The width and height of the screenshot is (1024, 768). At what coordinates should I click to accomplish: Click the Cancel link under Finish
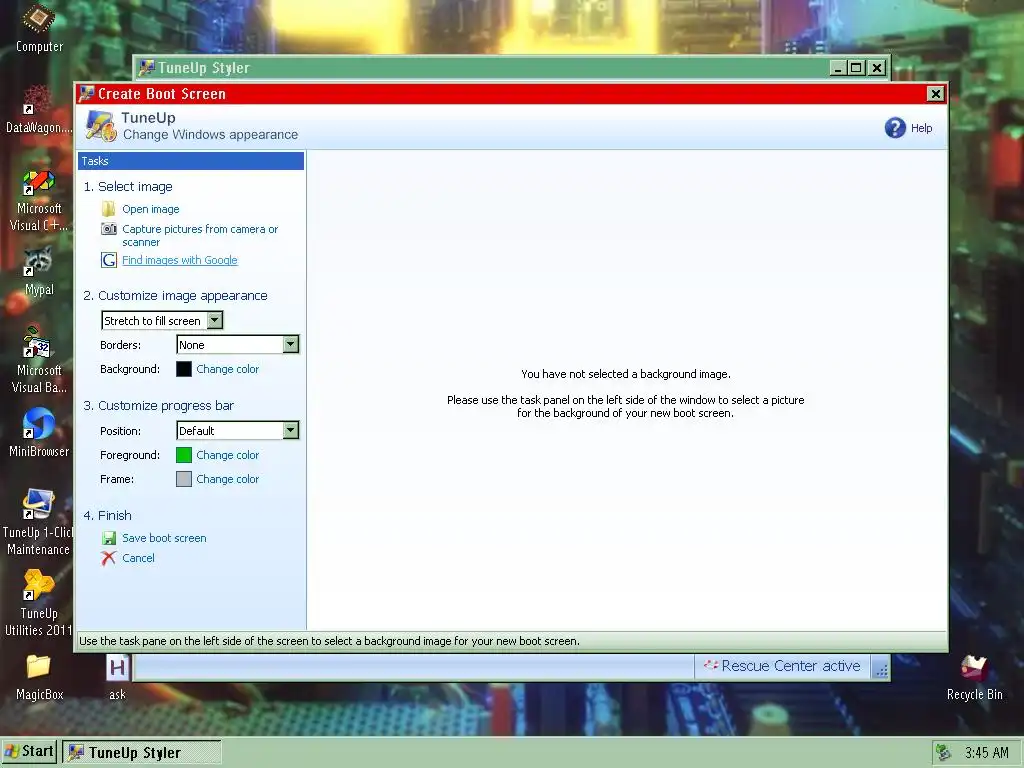[x=138, y=558]
